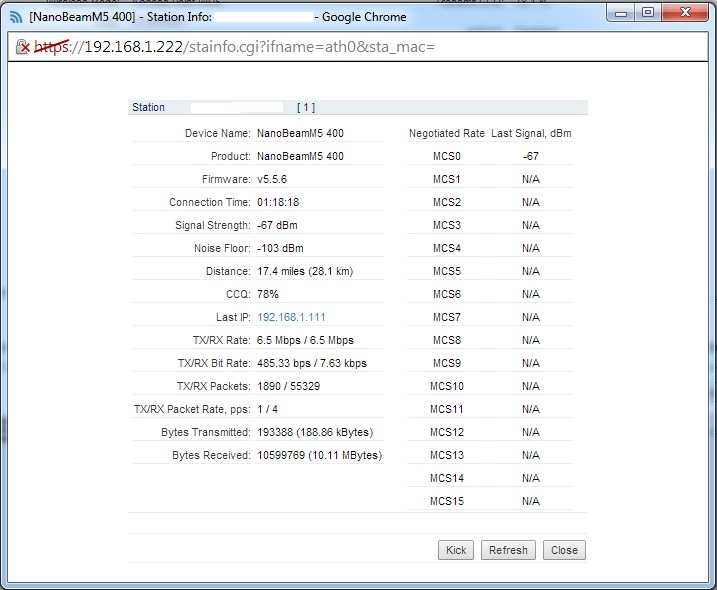Click the [ 1 ] station index
Image resolution: width=717 pixels, height=590 pixels.
pos(306,107)
